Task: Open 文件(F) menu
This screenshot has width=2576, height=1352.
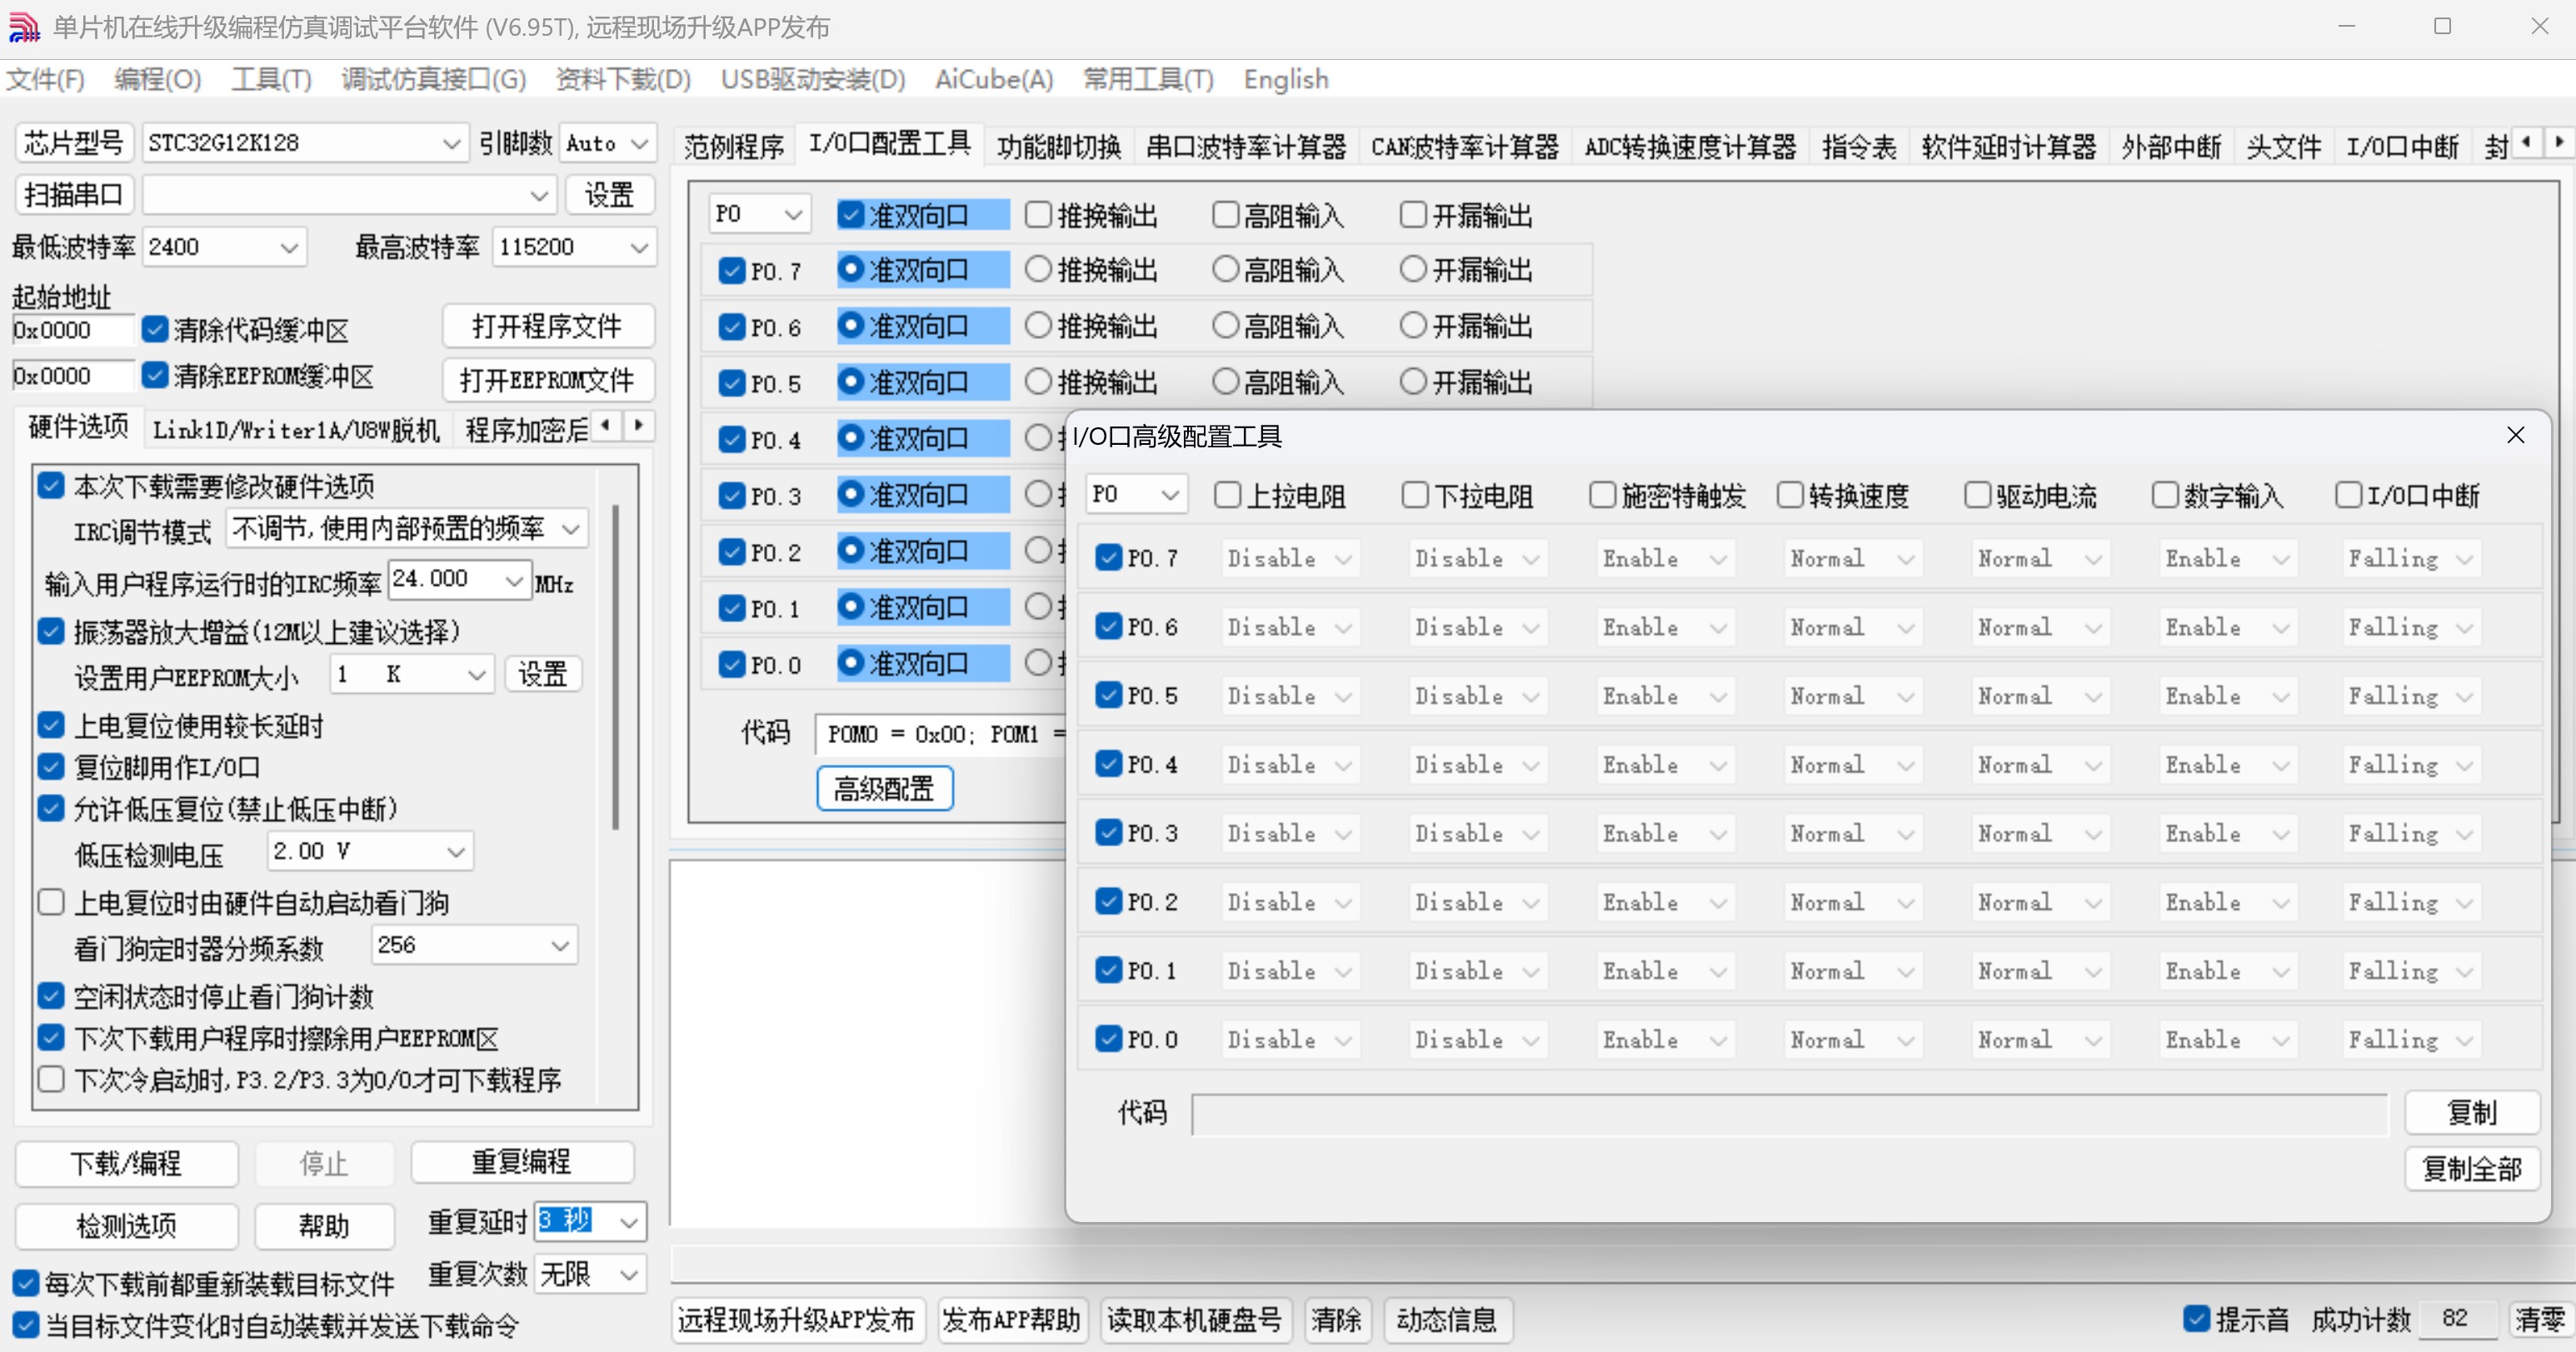Action: (x=45, y=79)
